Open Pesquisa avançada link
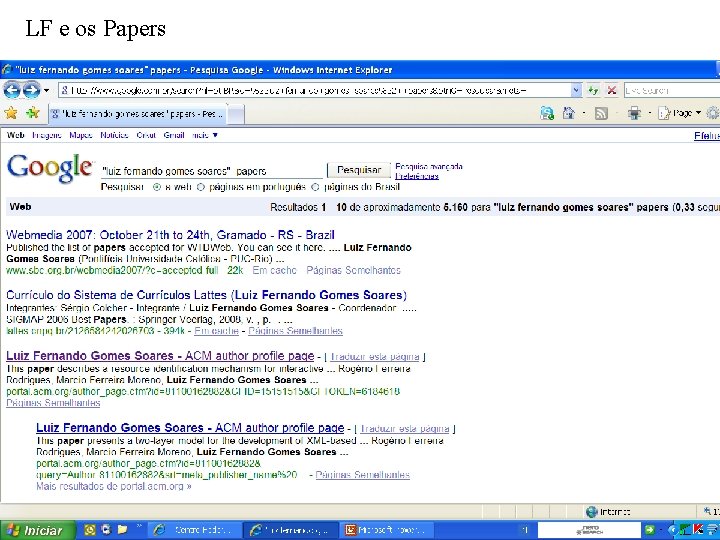The image size is (720, 540). click(x=429, y=166)
